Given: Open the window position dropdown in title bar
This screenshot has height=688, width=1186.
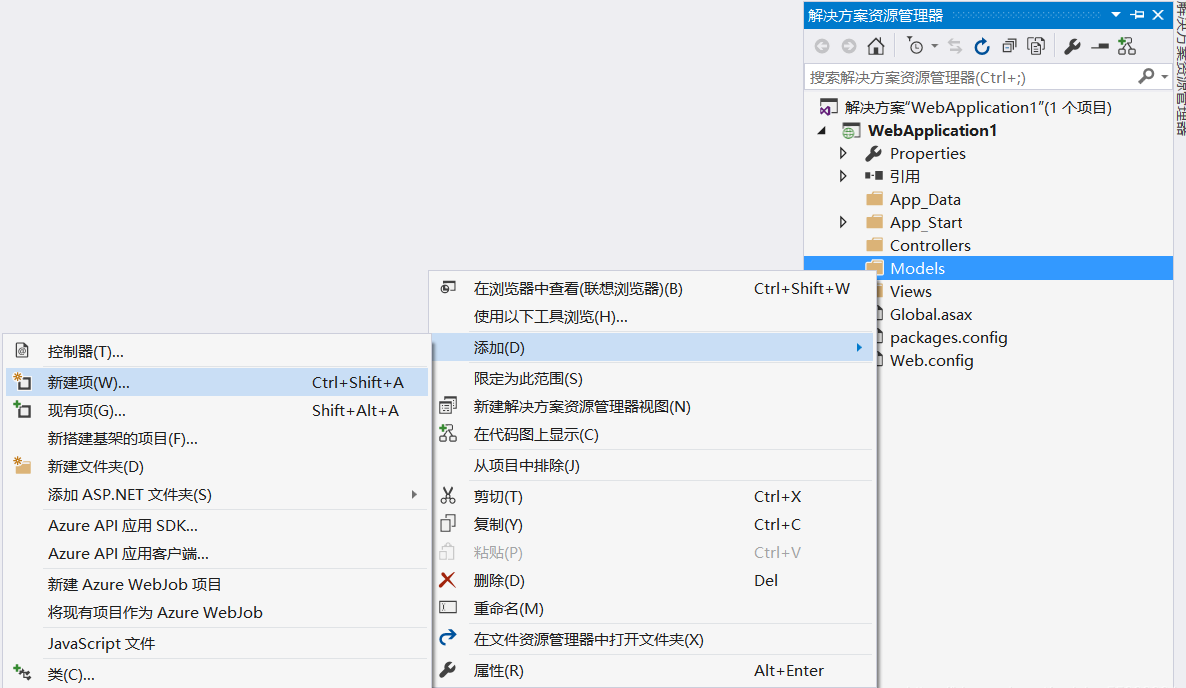Looking at the screenshot, I should click(x=1116, y=15).
